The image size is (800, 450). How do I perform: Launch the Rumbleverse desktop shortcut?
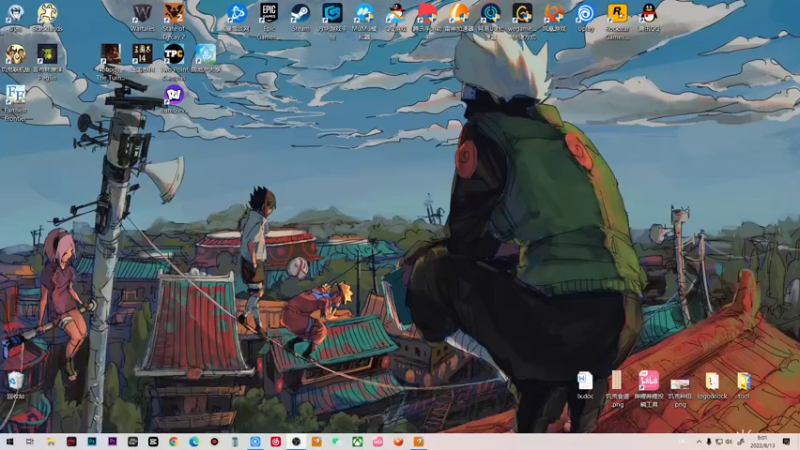174,99
